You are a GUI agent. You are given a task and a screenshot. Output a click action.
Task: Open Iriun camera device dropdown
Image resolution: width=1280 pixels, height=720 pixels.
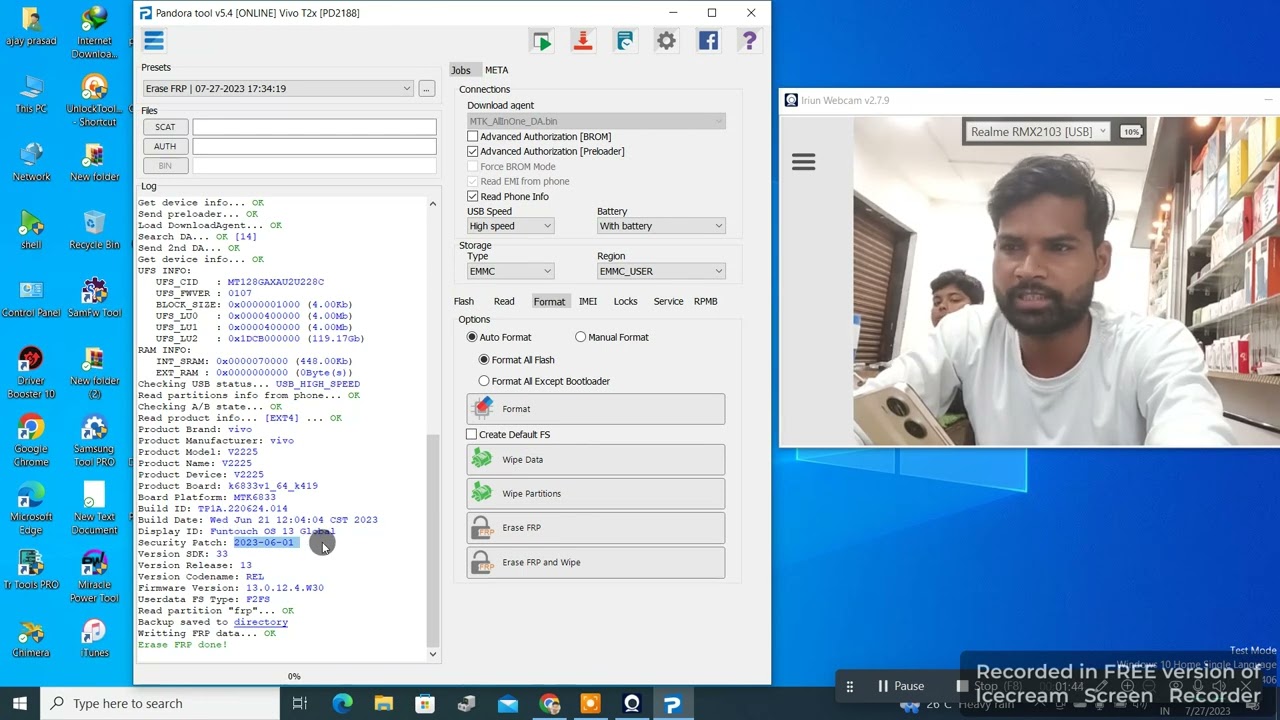[1038, 132]
